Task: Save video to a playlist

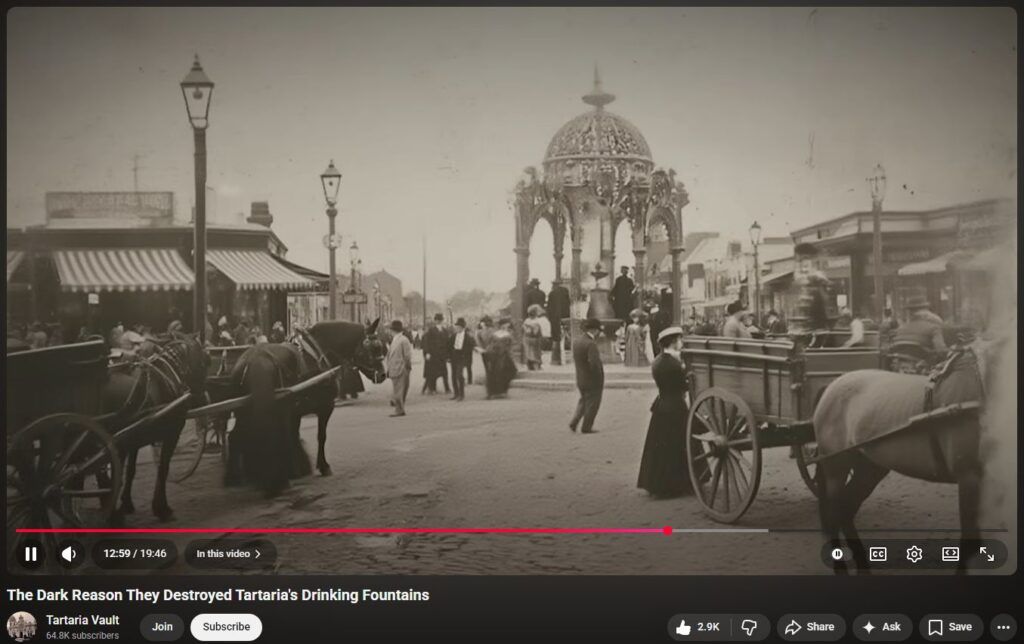Action: coord(950,627)
